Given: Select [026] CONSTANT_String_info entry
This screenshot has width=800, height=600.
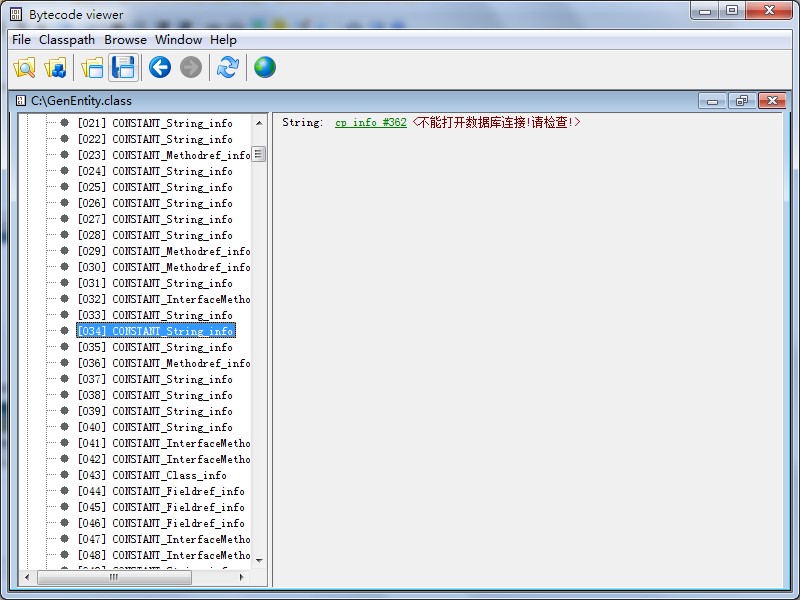Looking at the screenshot, I should [x=155, y=203].
